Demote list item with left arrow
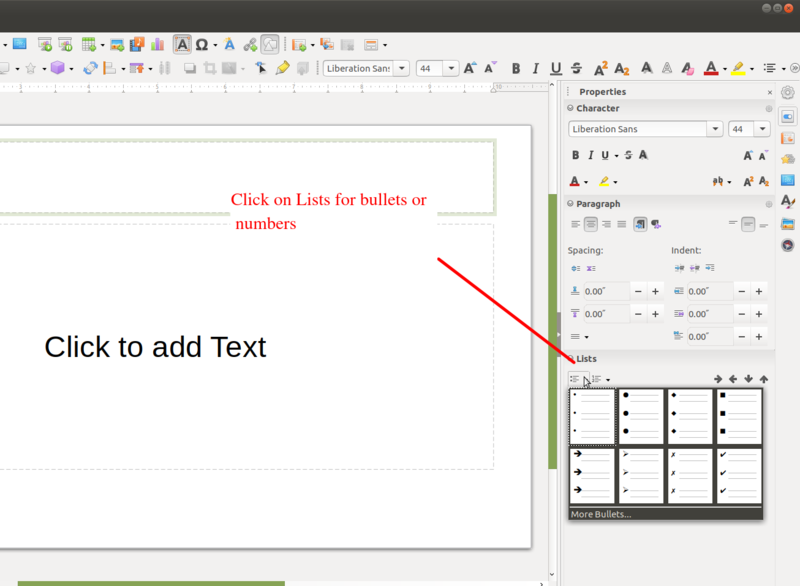 coord(733,379)
